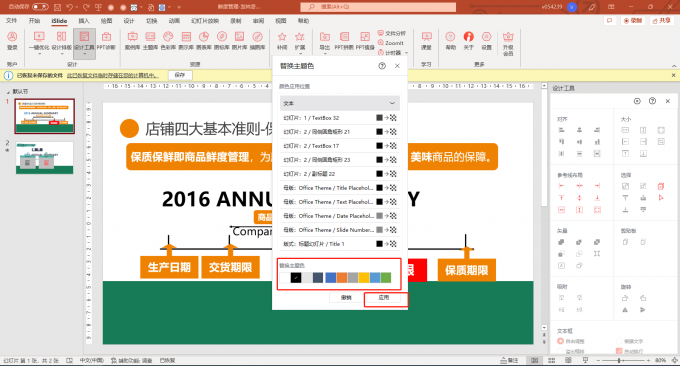Switch to the 幻灯片放映 slideshow tab
This screenshot has width=680, height=366.
coord(205,21)
